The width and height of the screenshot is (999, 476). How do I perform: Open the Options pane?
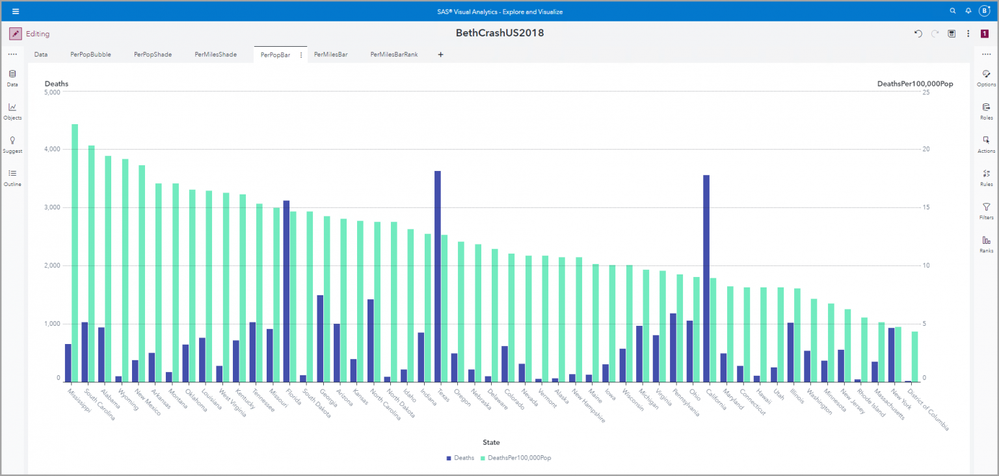[986, 78]
